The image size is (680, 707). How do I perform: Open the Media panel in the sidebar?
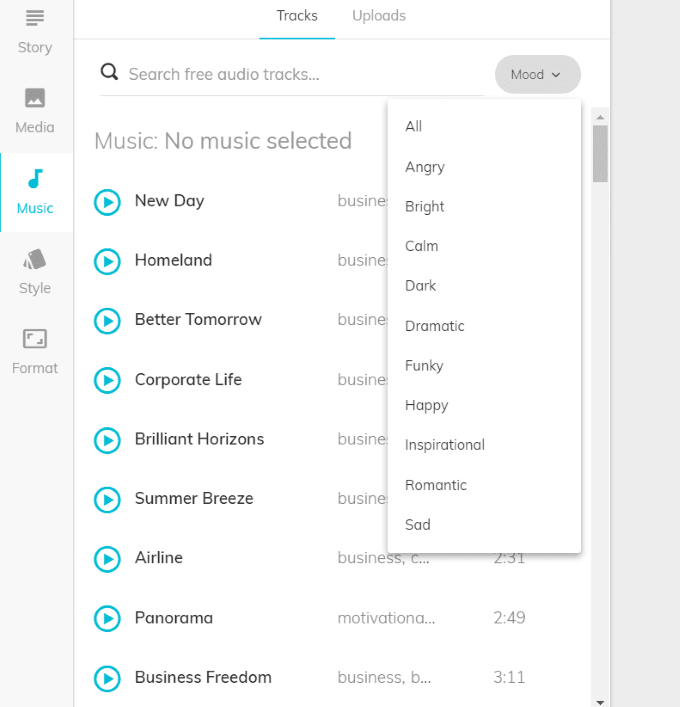(35, 110)
